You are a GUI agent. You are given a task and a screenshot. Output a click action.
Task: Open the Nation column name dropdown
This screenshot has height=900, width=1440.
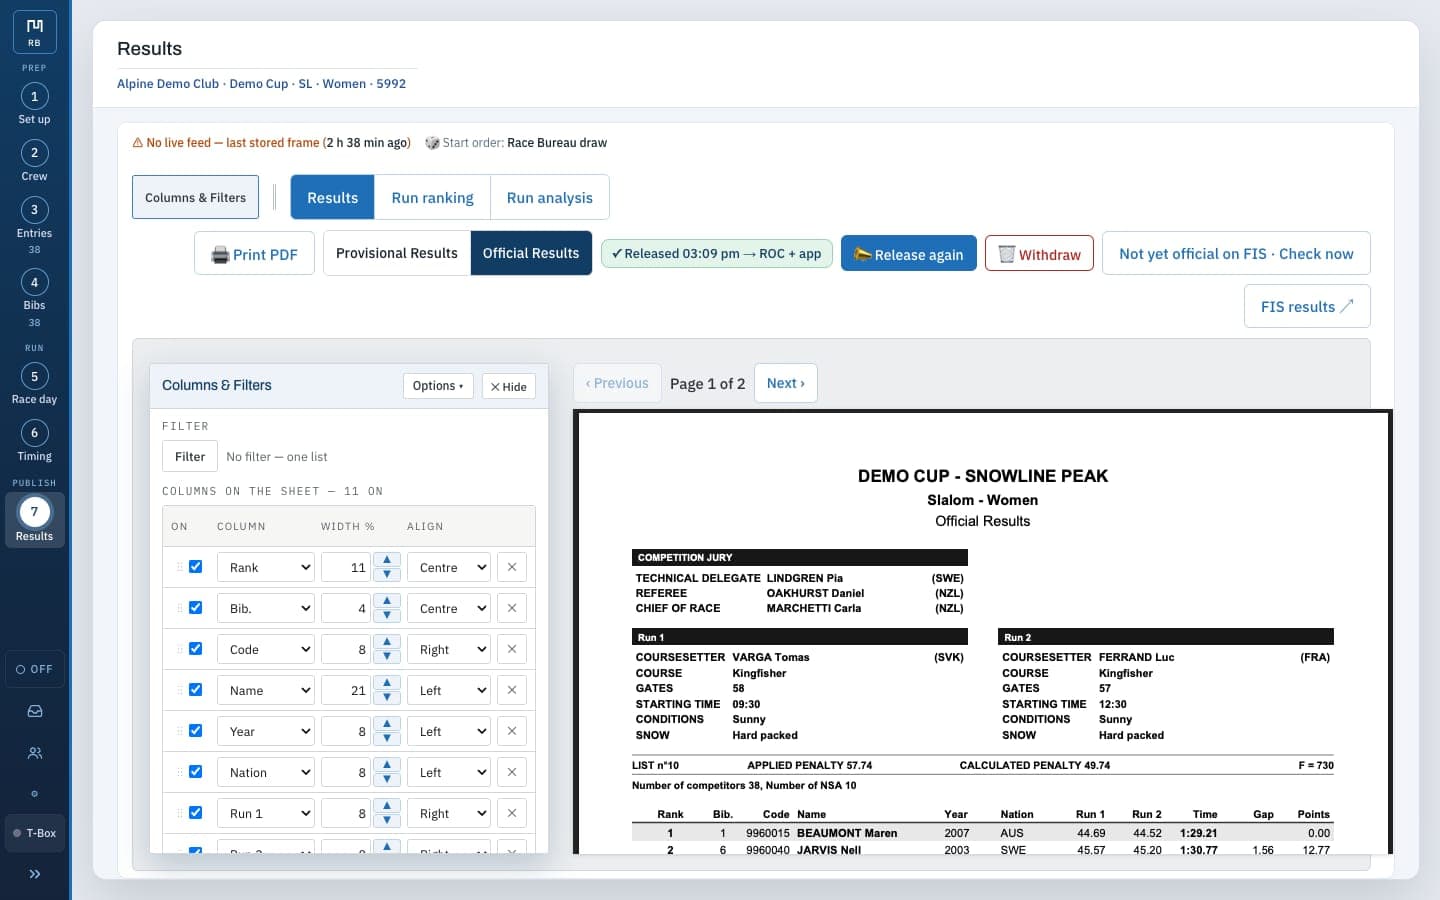coord(265,772)
